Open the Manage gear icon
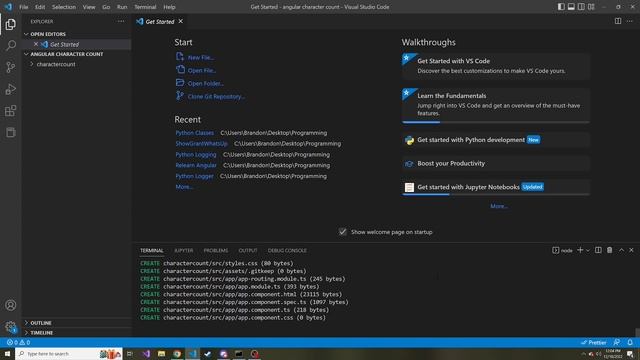This screenshot has width=640, height=360. point(11,327)
